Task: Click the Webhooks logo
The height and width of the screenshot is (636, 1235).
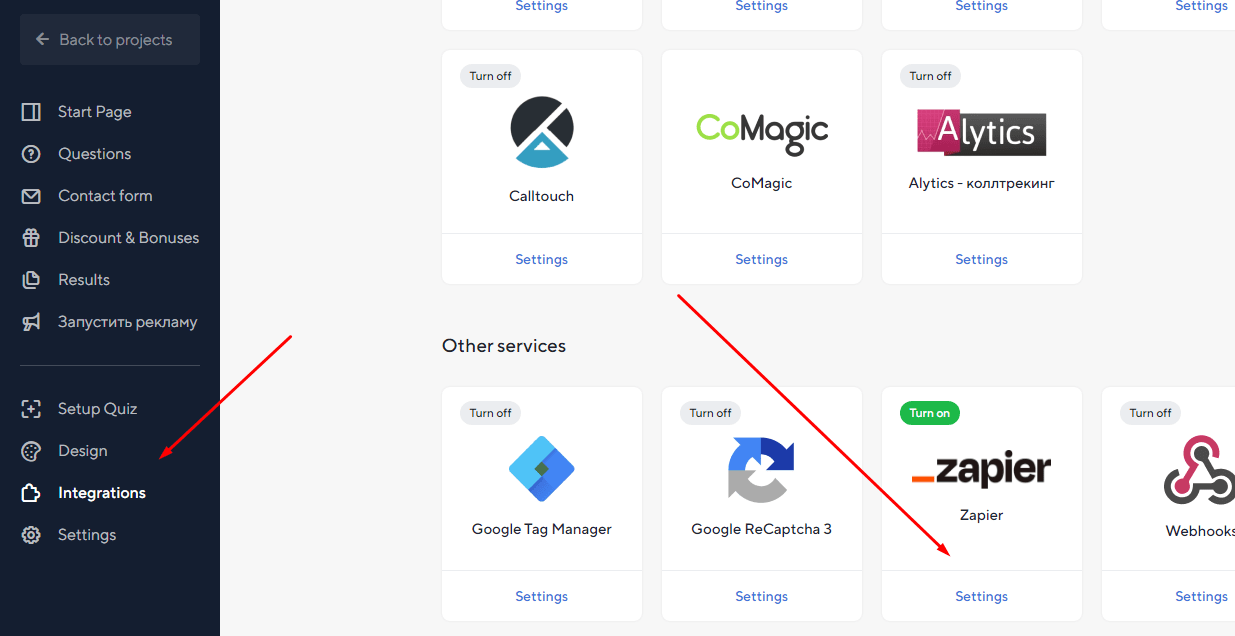Action: click(1199, 469)
